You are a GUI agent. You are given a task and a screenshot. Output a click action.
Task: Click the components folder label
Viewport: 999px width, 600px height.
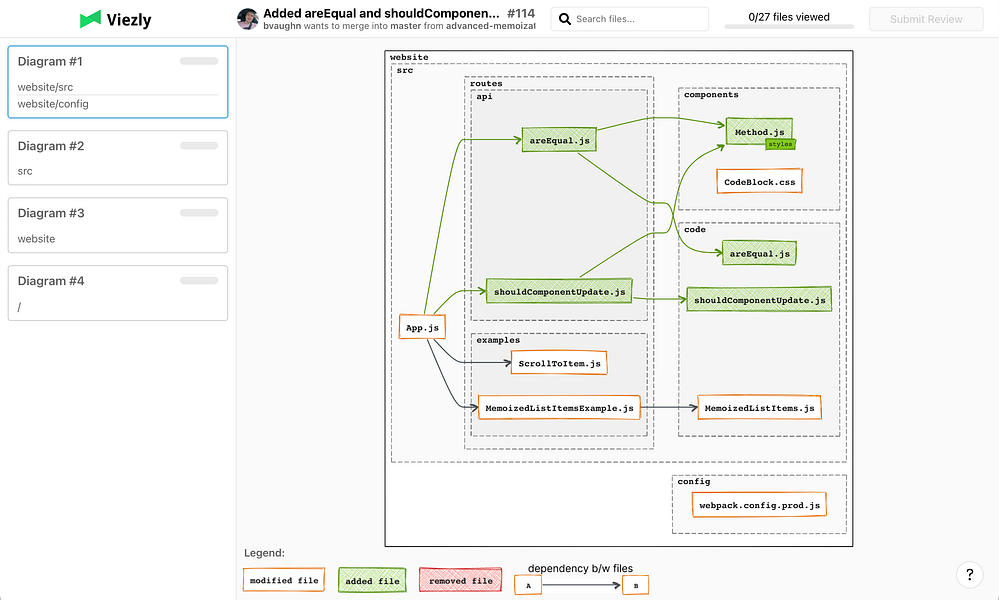[x=711, y=94]
